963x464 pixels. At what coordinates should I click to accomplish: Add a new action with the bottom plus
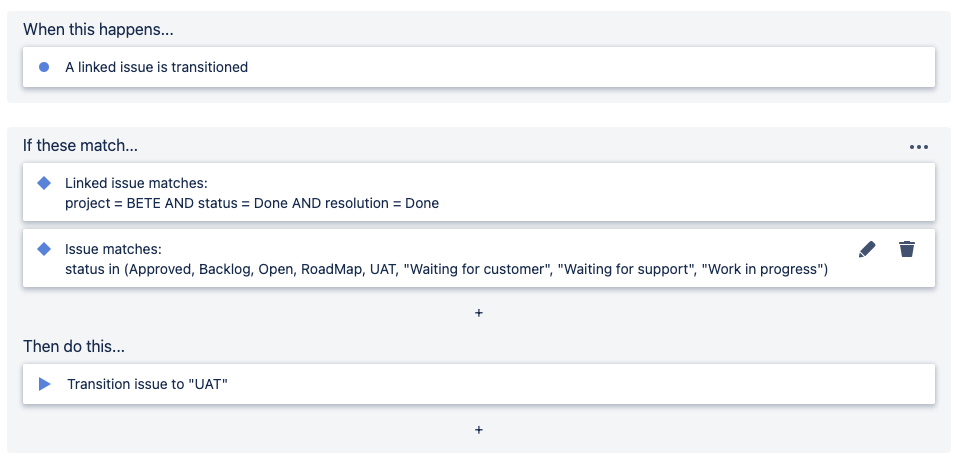479,430
